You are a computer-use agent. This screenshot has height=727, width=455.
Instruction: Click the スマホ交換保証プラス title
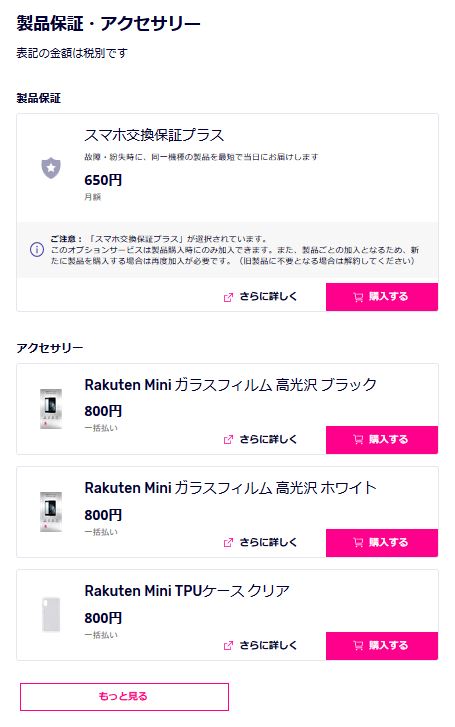point(154,135)
